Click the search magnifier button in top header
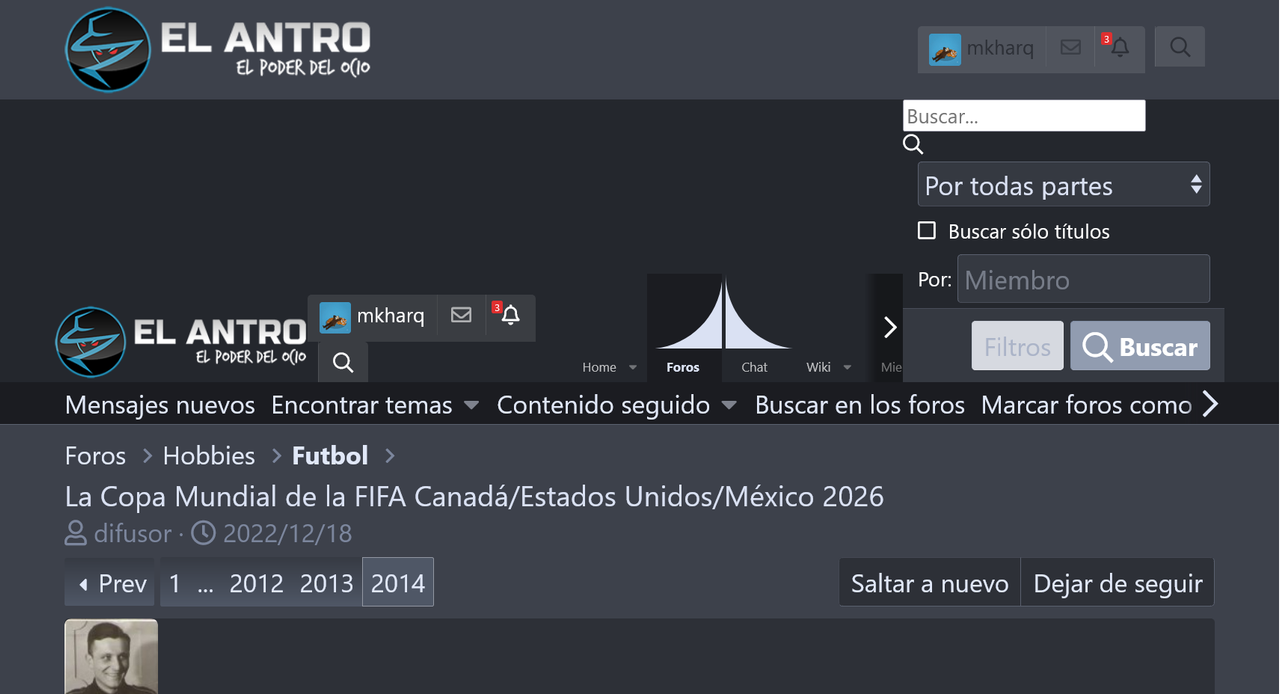Viewport: 1280px width, 694px height. (1180, 47)
